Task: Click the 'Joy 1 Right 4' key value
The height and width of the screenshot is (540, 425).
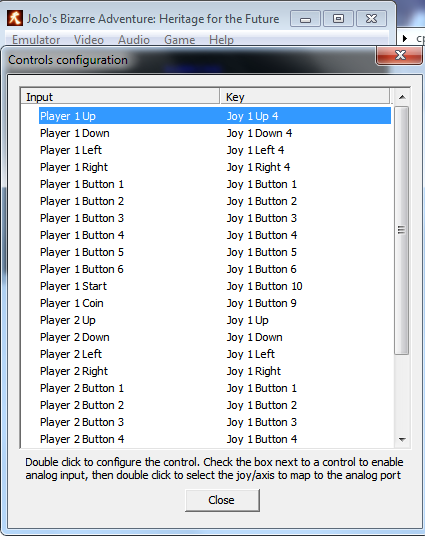Action: 258,167
